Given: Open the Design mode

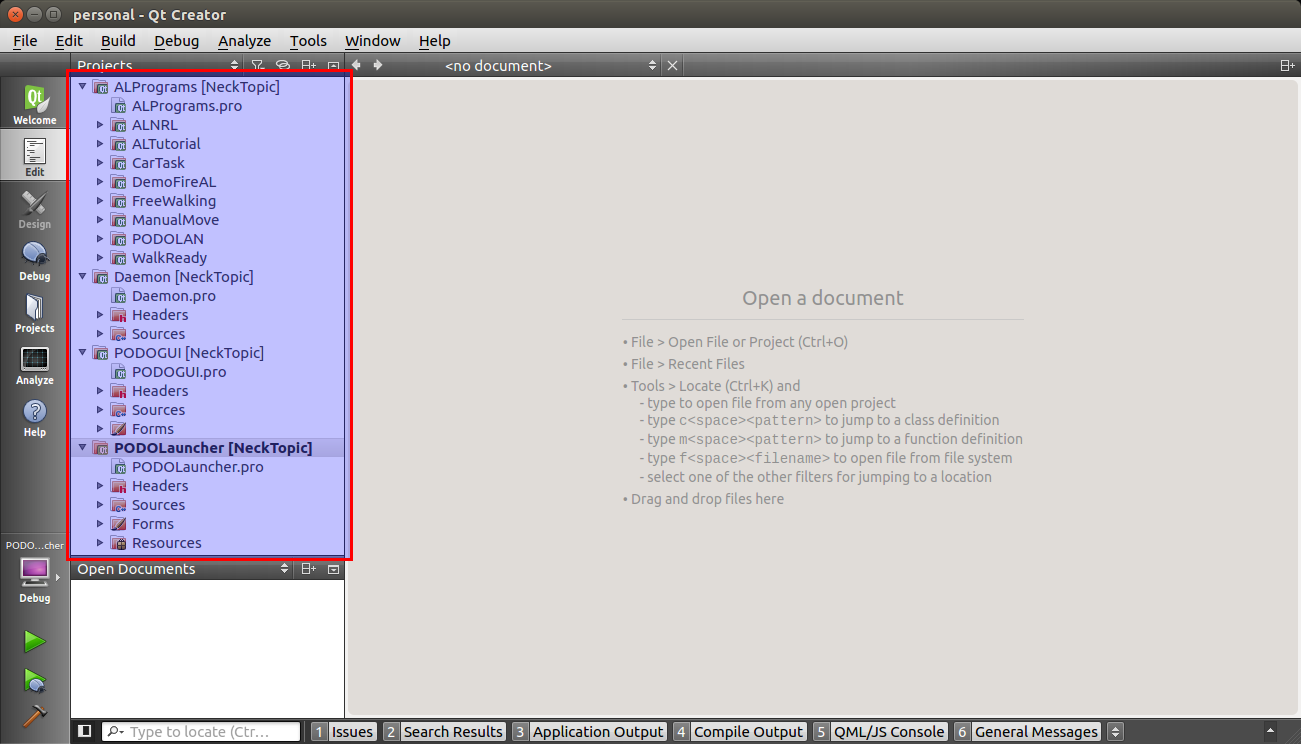Looking at the screenshot, I should pyautogui.click(x=34, y=208).
